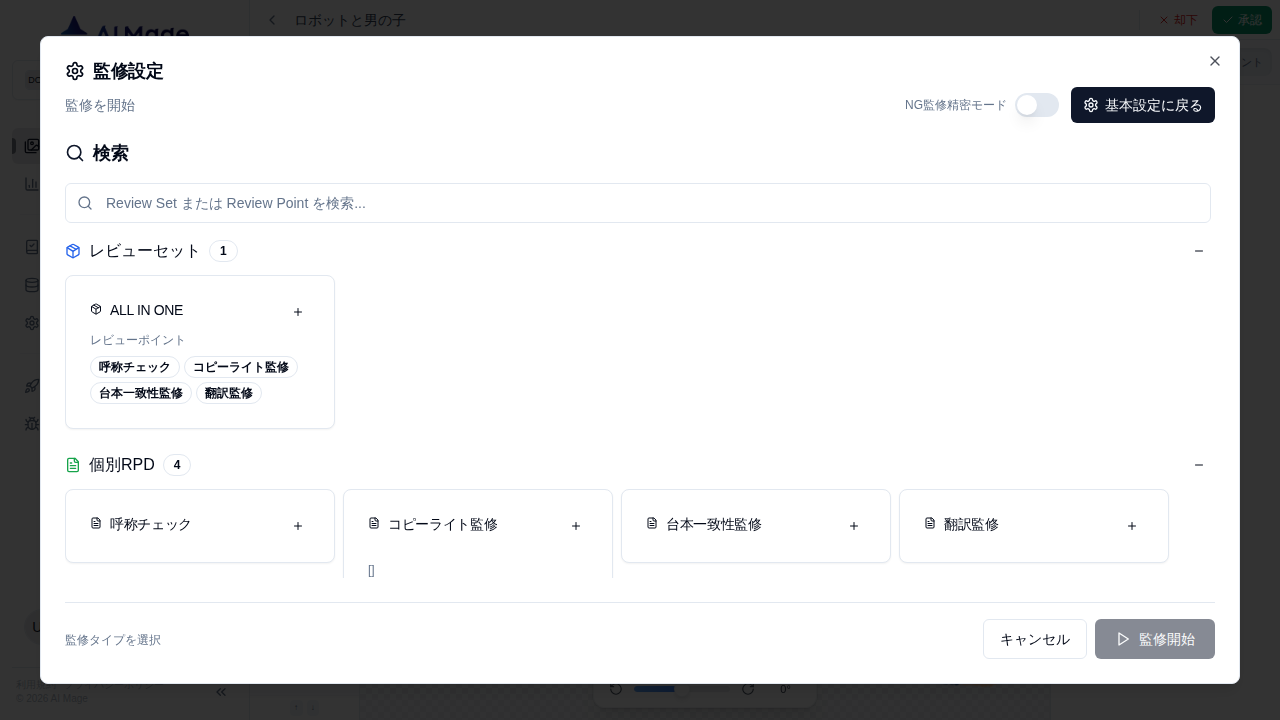The width and height of the screenshot is (1280, 720).
Task: Click the gear icon beside 監修設定 title
Action: [x=75, y=71]
